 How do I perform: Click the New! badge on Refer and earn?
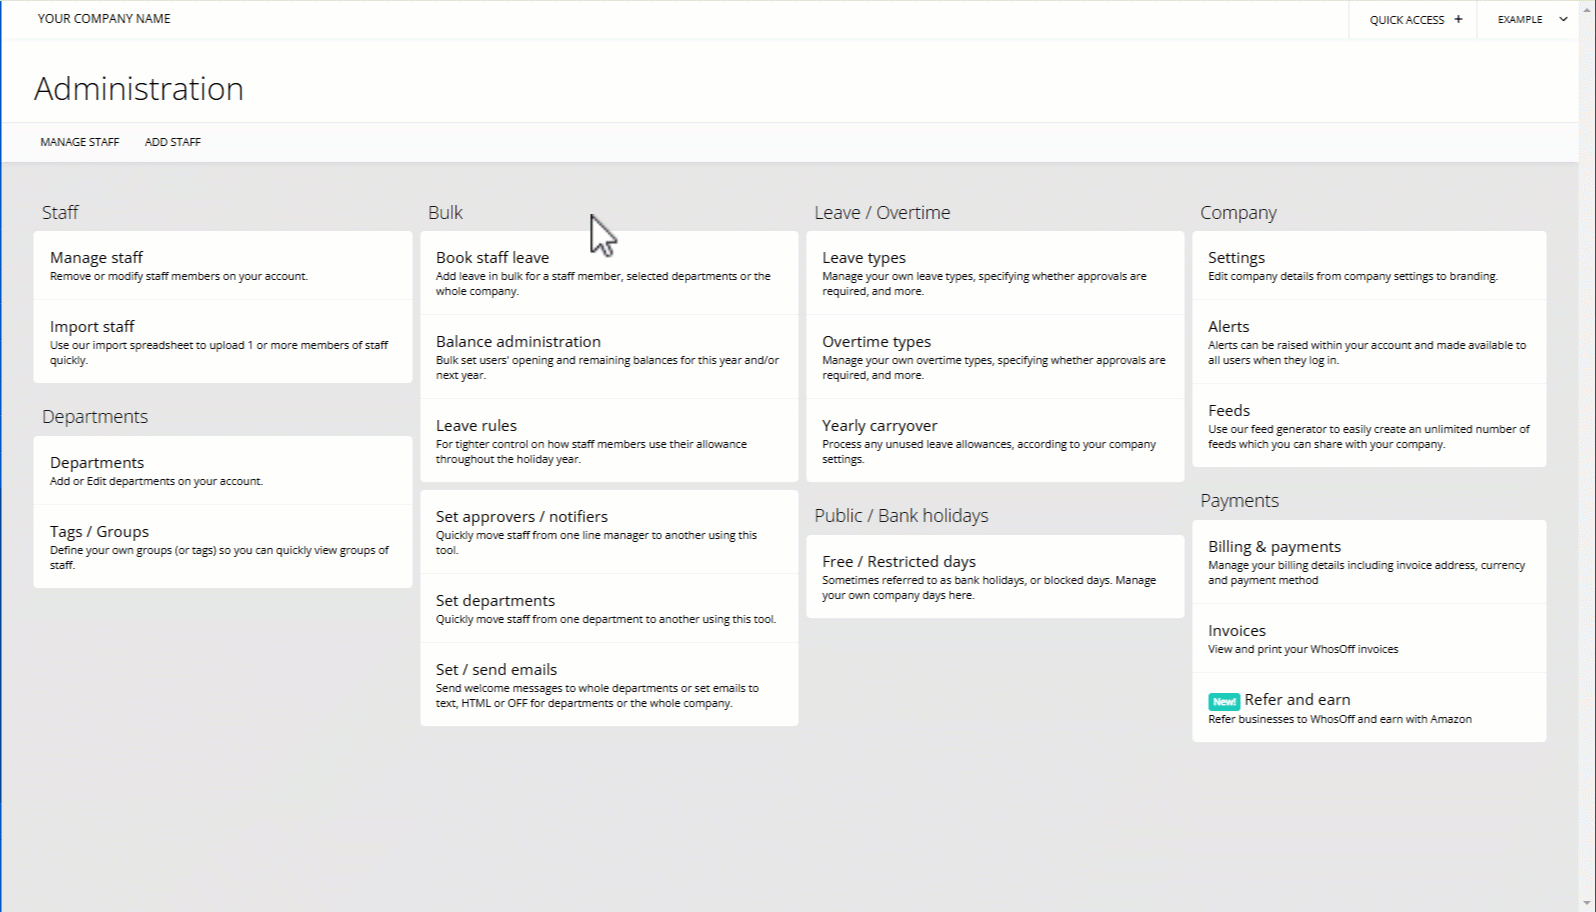tap(1224, 701)
